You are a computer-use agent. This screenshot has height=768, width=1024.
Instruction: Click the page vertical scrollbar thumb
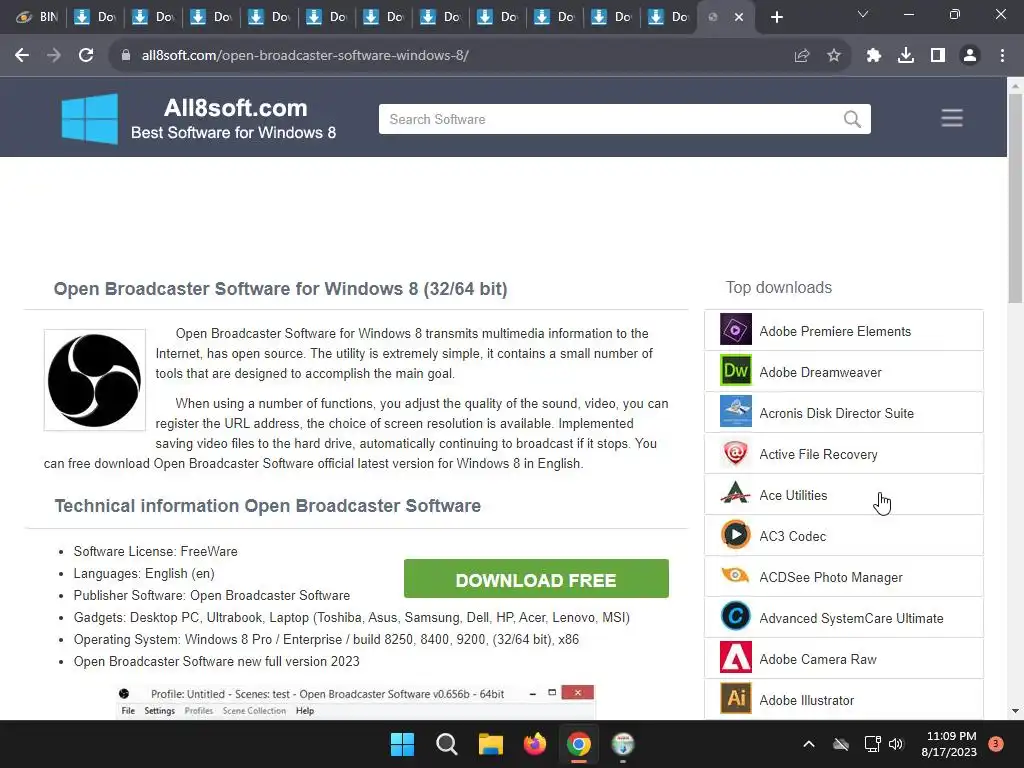pyautogui.click(x=1015, y=198)
